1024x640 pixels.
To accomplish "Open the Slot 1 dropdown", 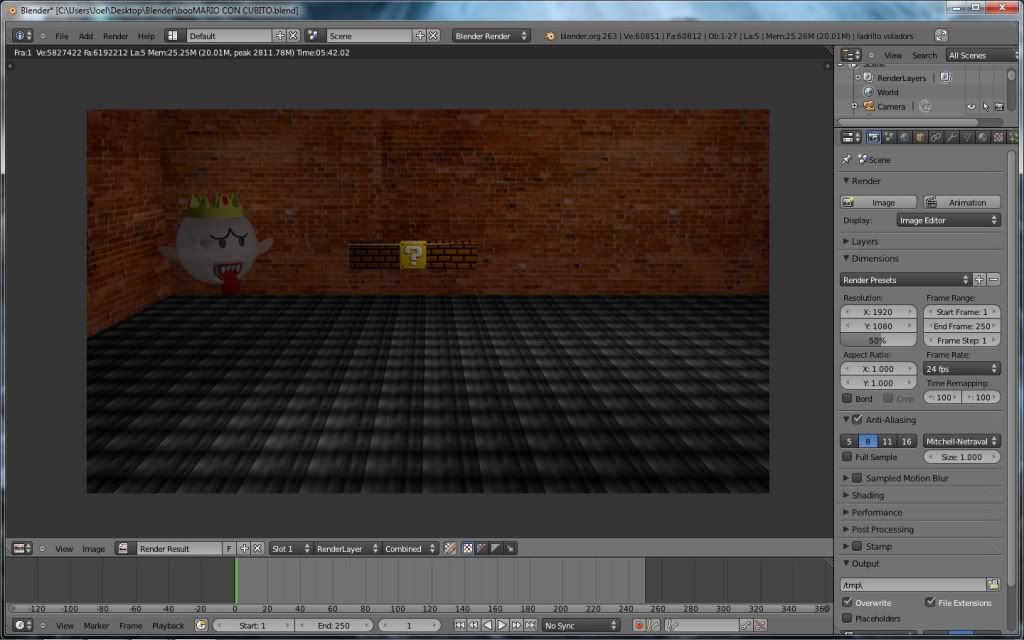I will point(291,549).
